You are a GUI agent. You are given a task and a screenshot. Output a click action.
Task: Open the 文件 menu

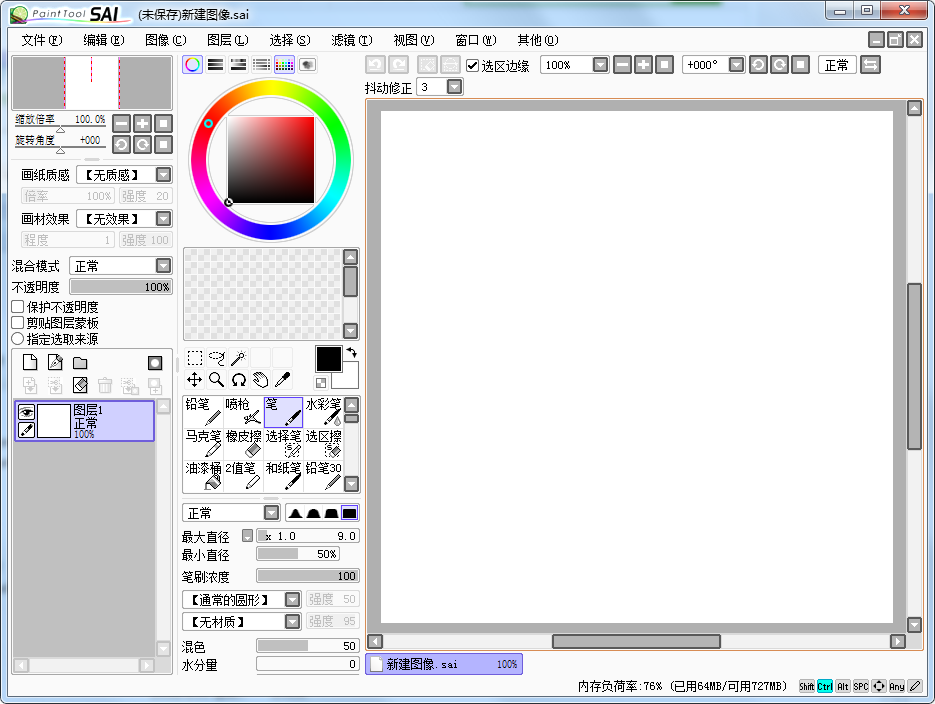pos(41,40)
